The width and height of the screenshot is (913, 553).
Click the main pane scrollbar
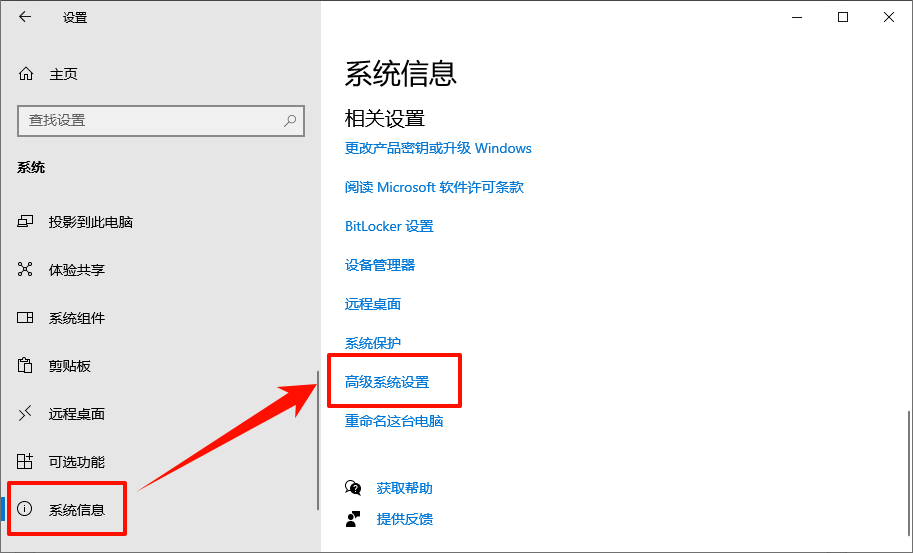[908, 474]
